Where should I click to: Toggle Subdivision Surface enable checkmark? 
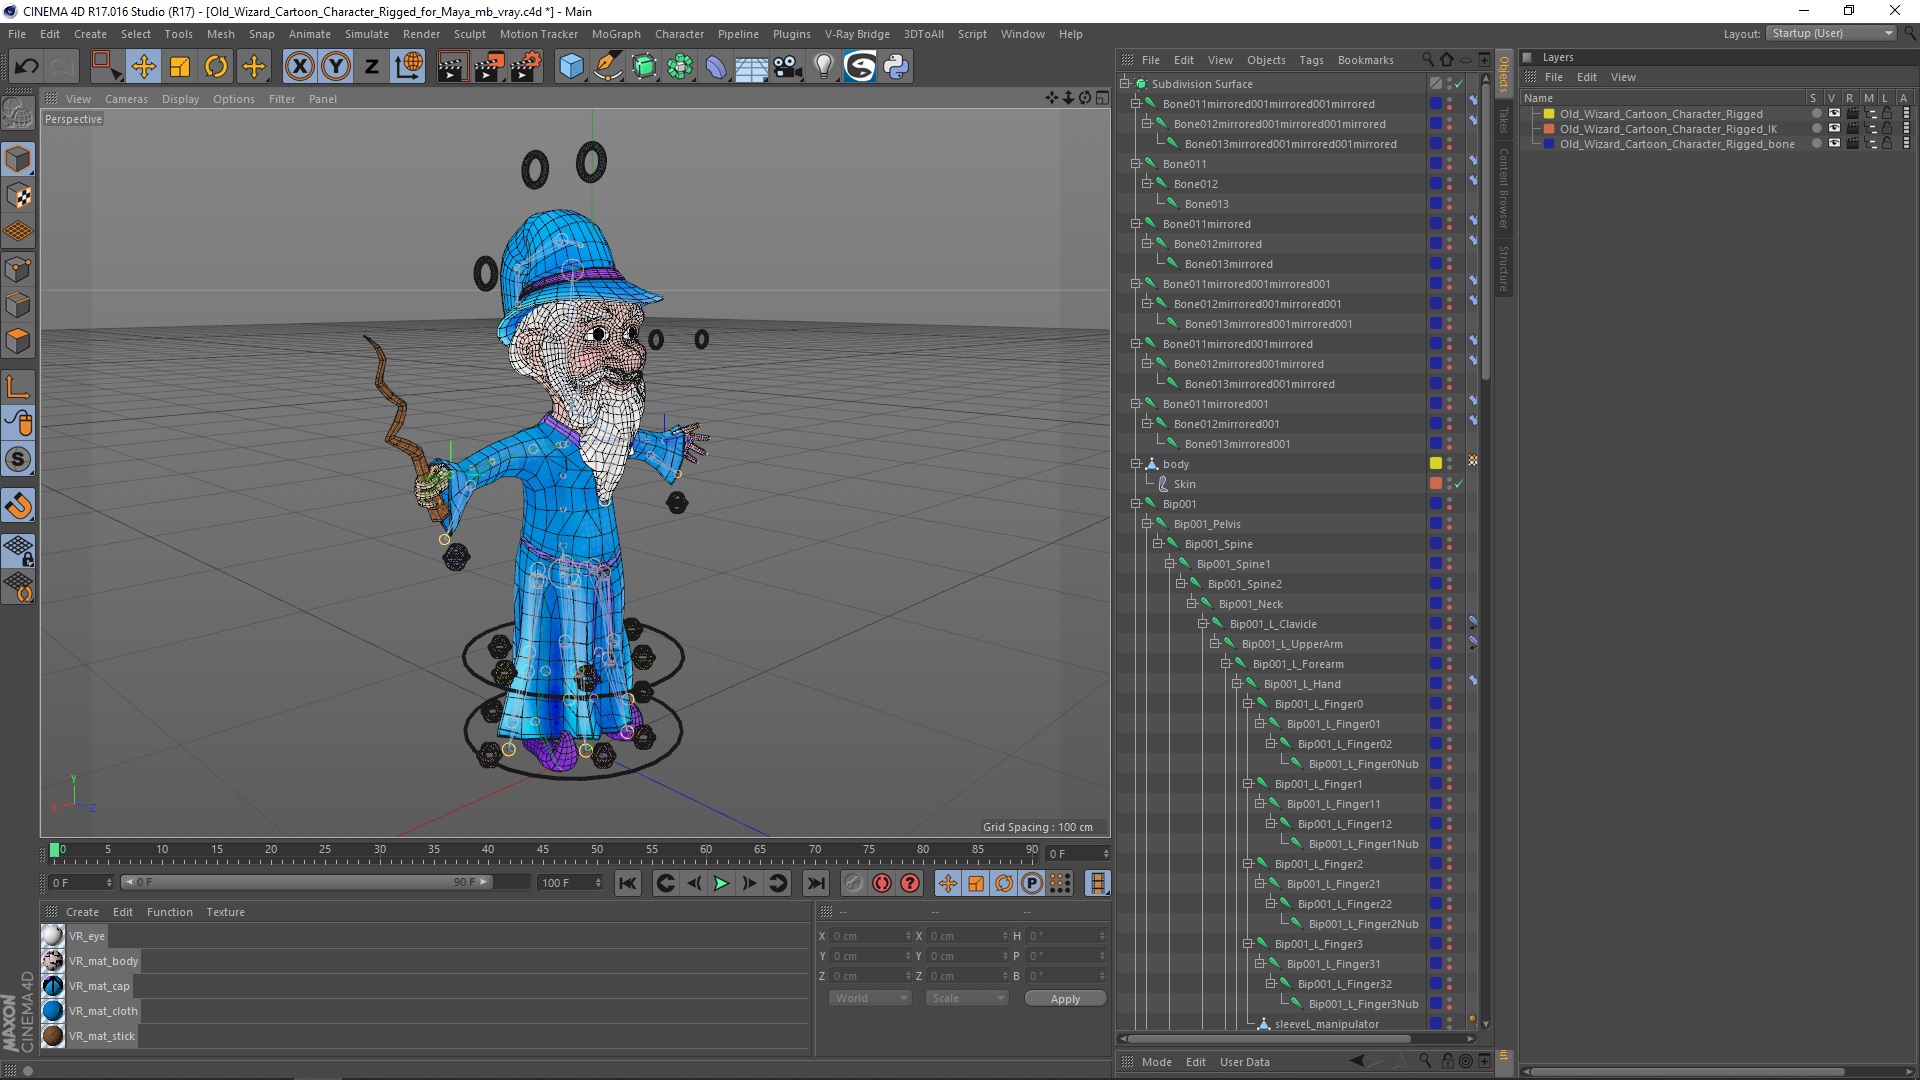tap(1459, 84)
